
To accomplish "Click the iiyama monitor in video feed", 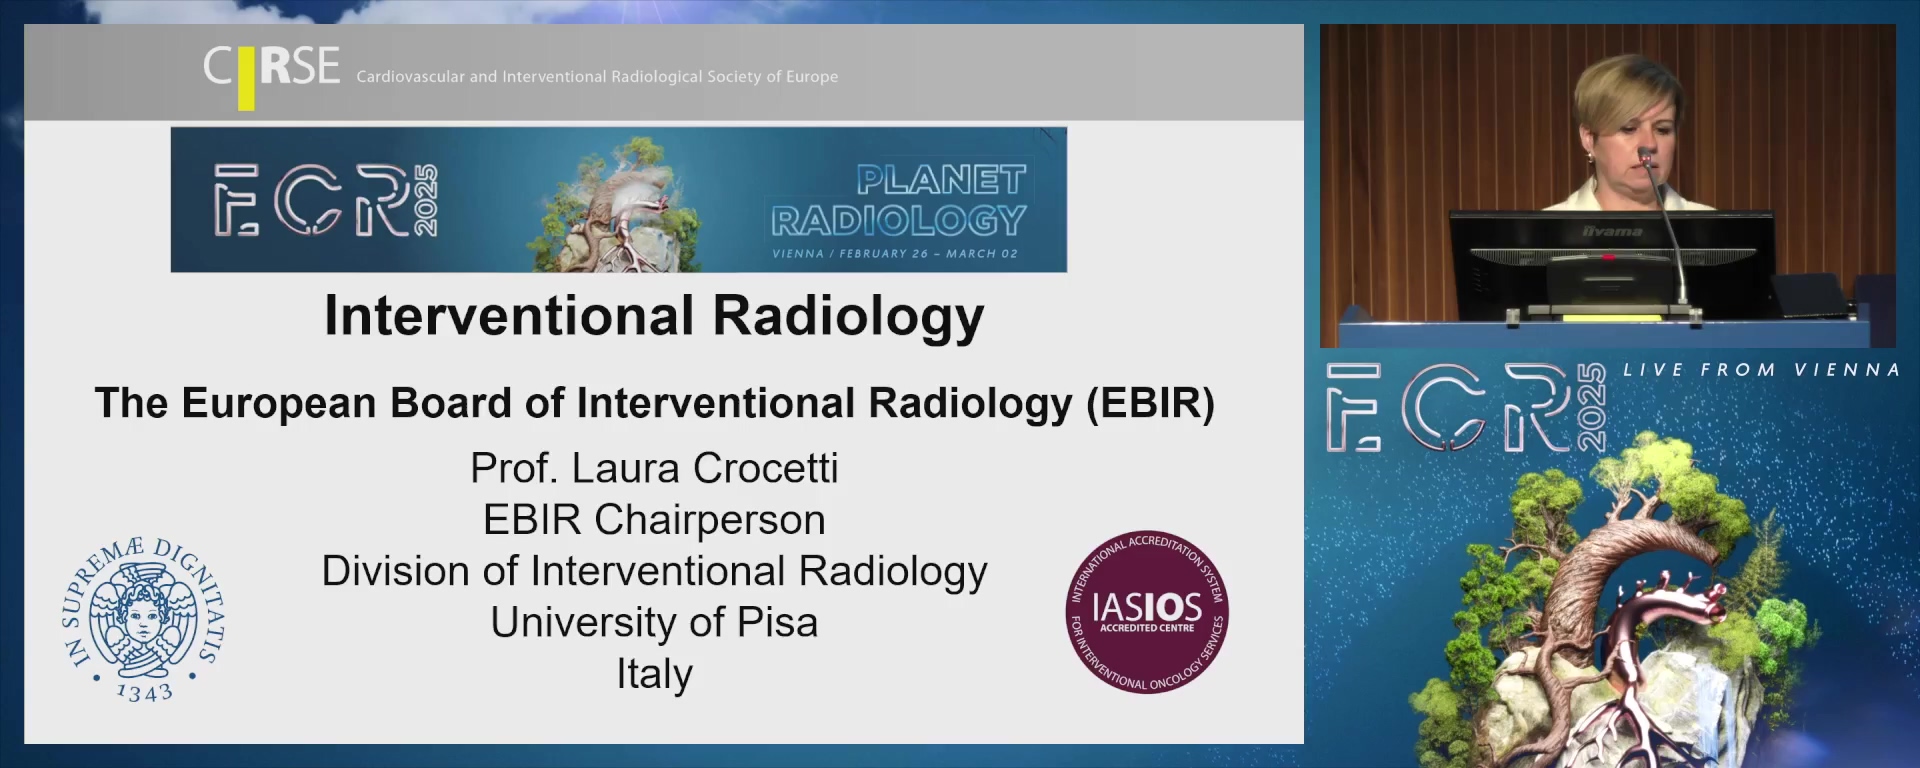I will pos(1611,264).
